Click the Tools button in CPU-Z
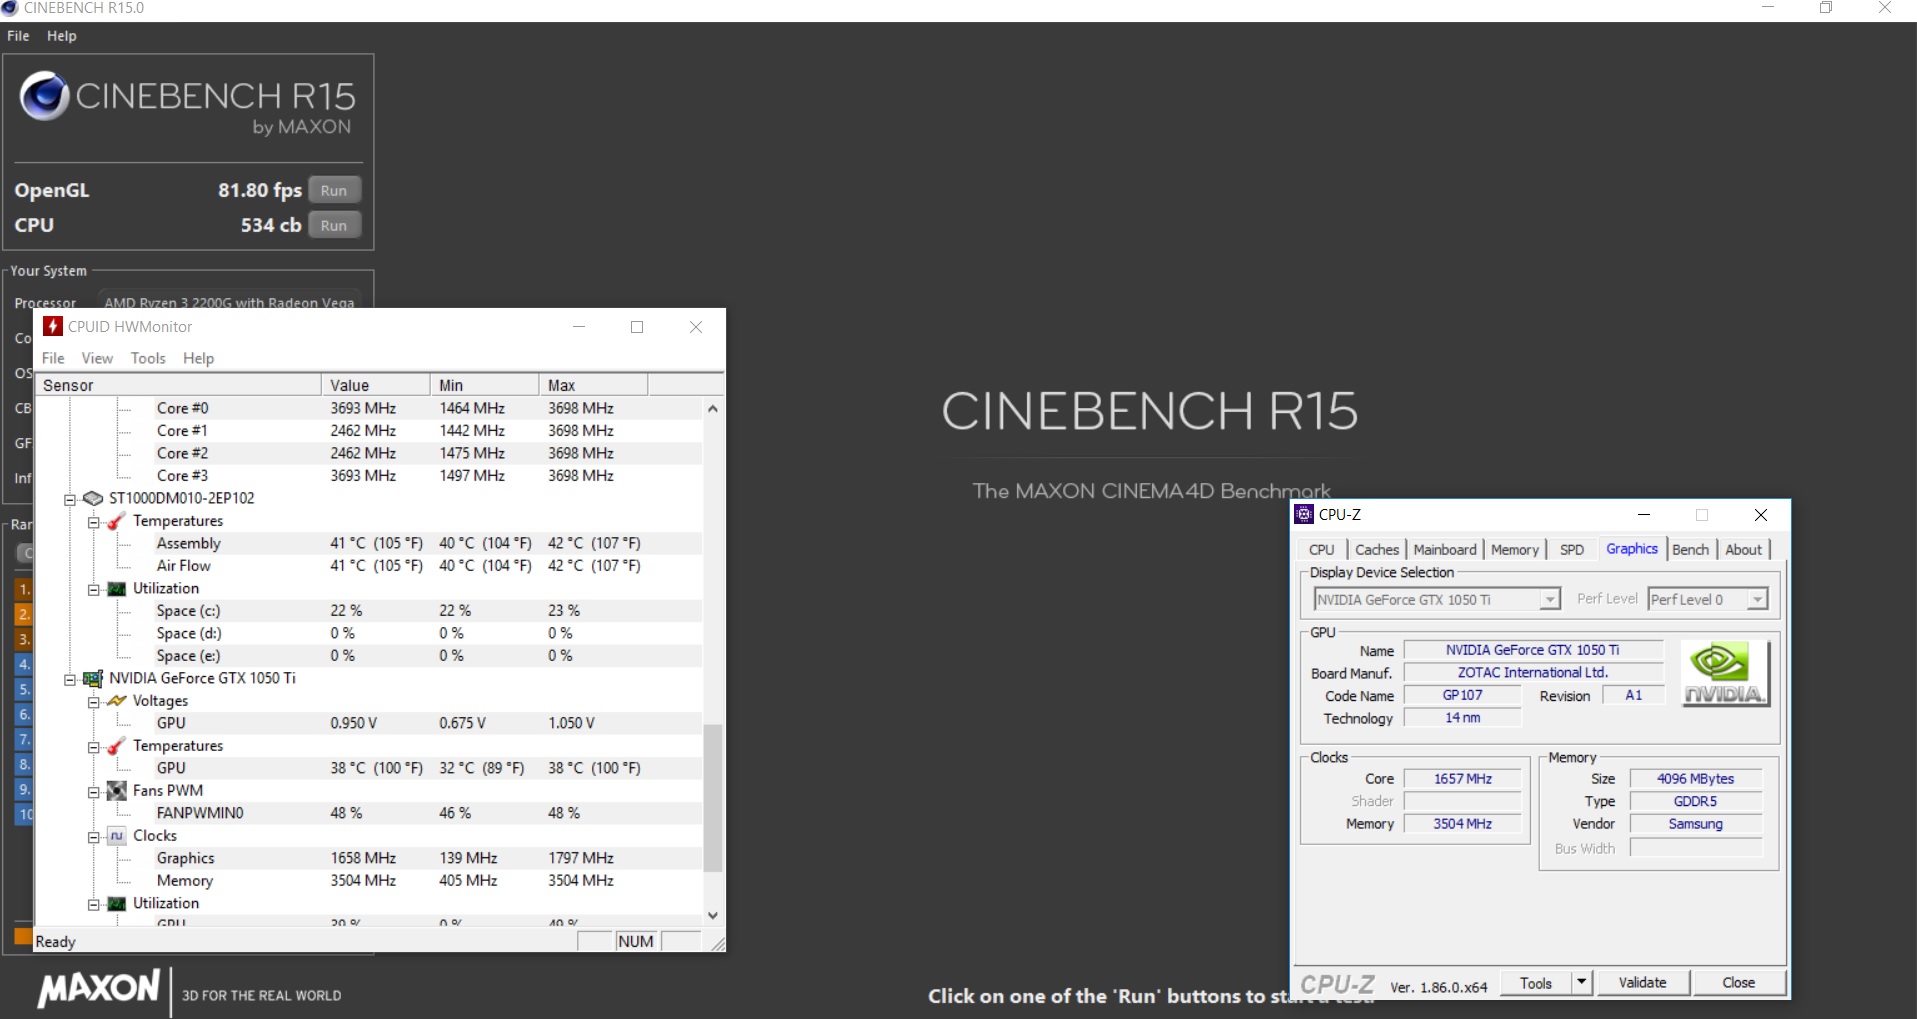This screenshot has height=1019, width=1917. coord(1535,982)
